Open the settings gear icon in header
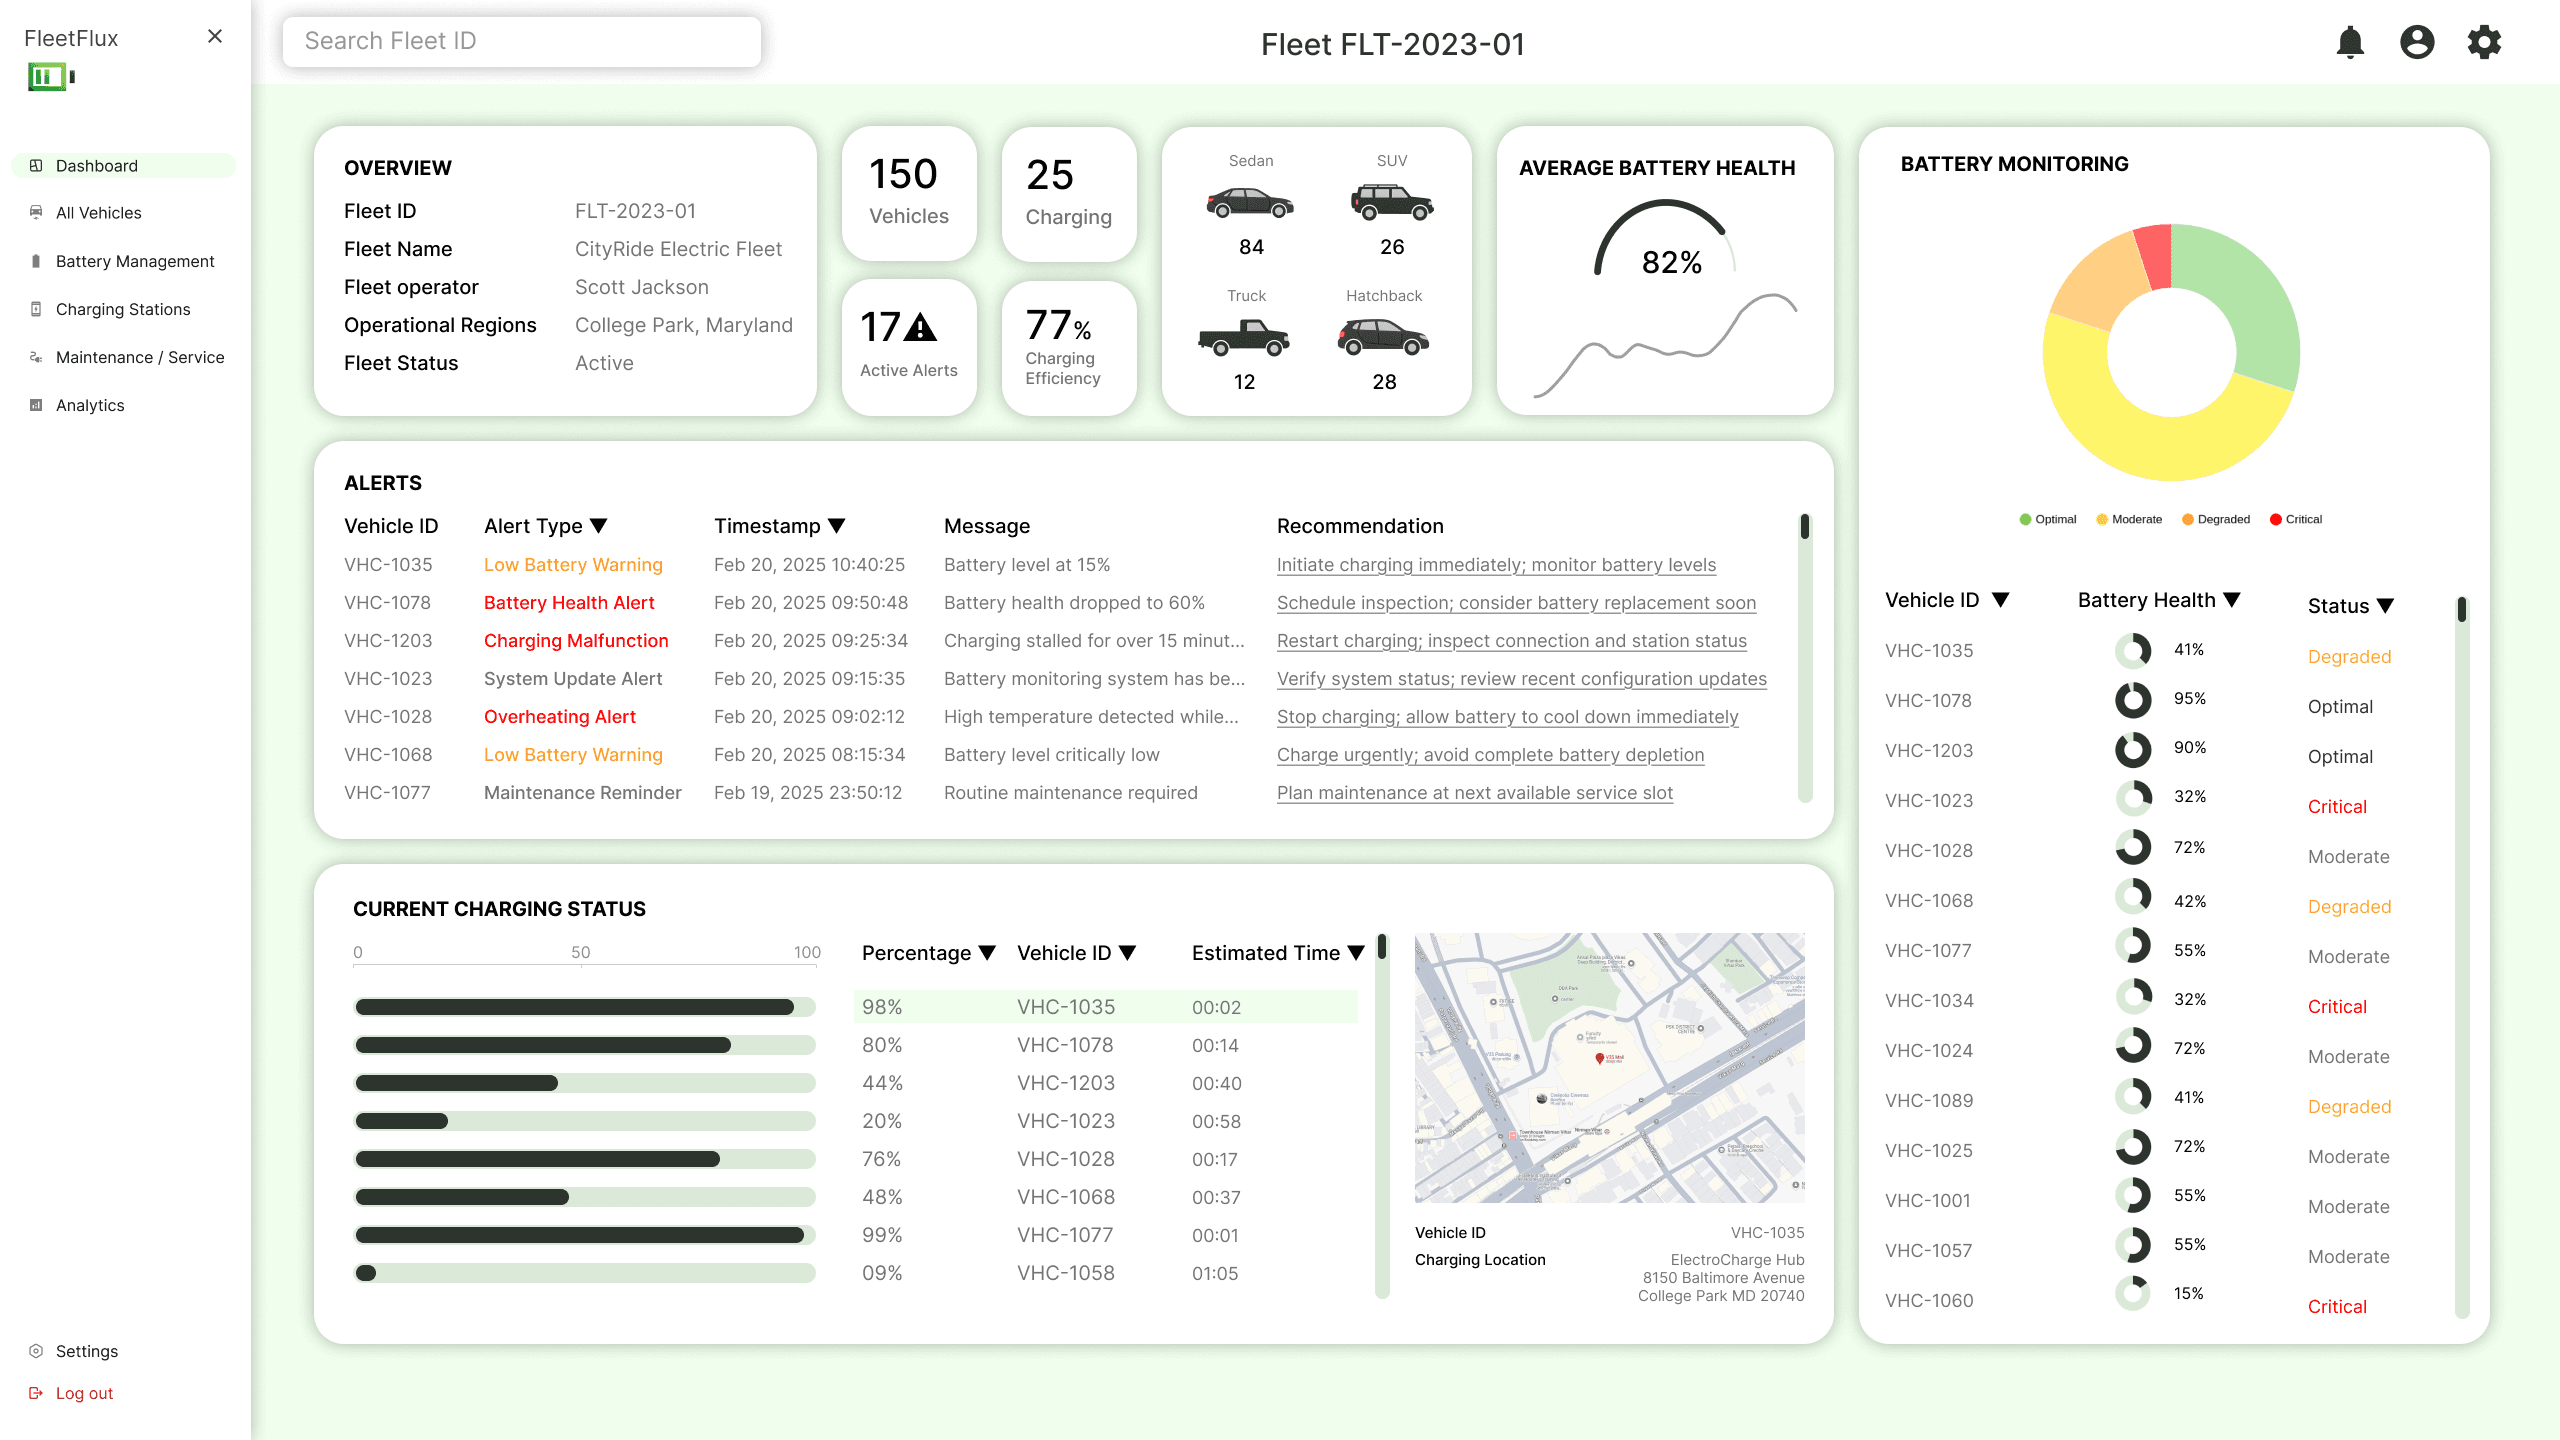The width and height of the screenshot is (2560, 1440). [2484, 42]
